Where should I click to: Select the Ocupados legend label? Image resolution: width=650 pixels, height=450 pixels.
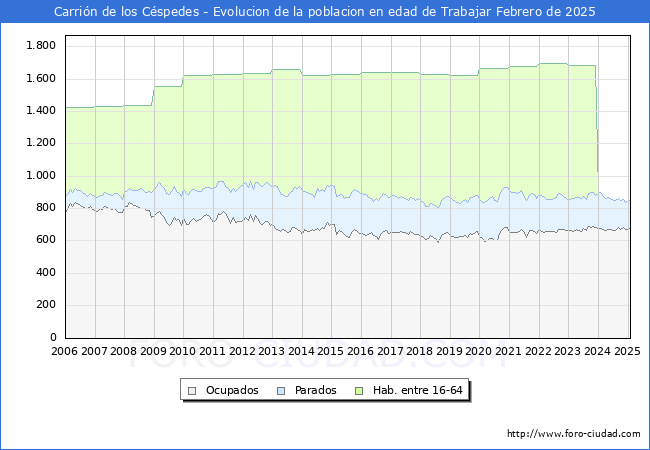[x=232, y=390]
